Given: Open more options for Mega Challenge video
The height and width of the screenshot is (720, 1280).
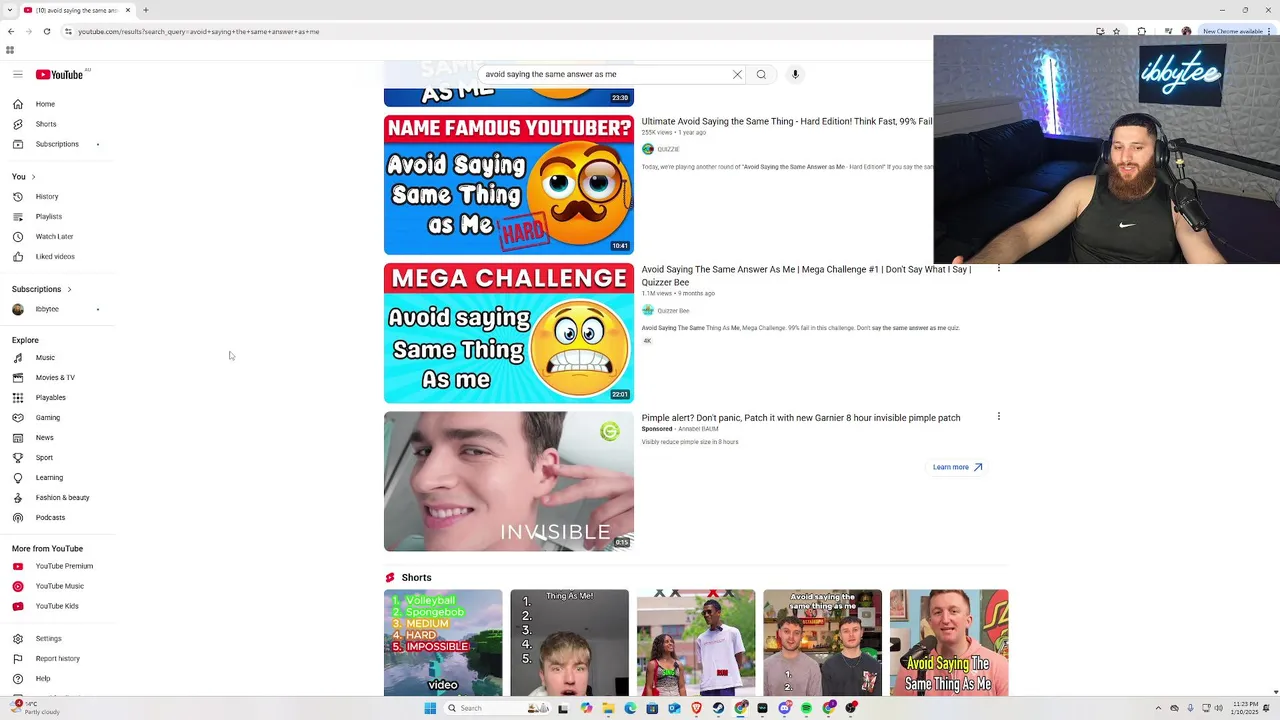Looking at the screenshot, I should pos(998,269).
